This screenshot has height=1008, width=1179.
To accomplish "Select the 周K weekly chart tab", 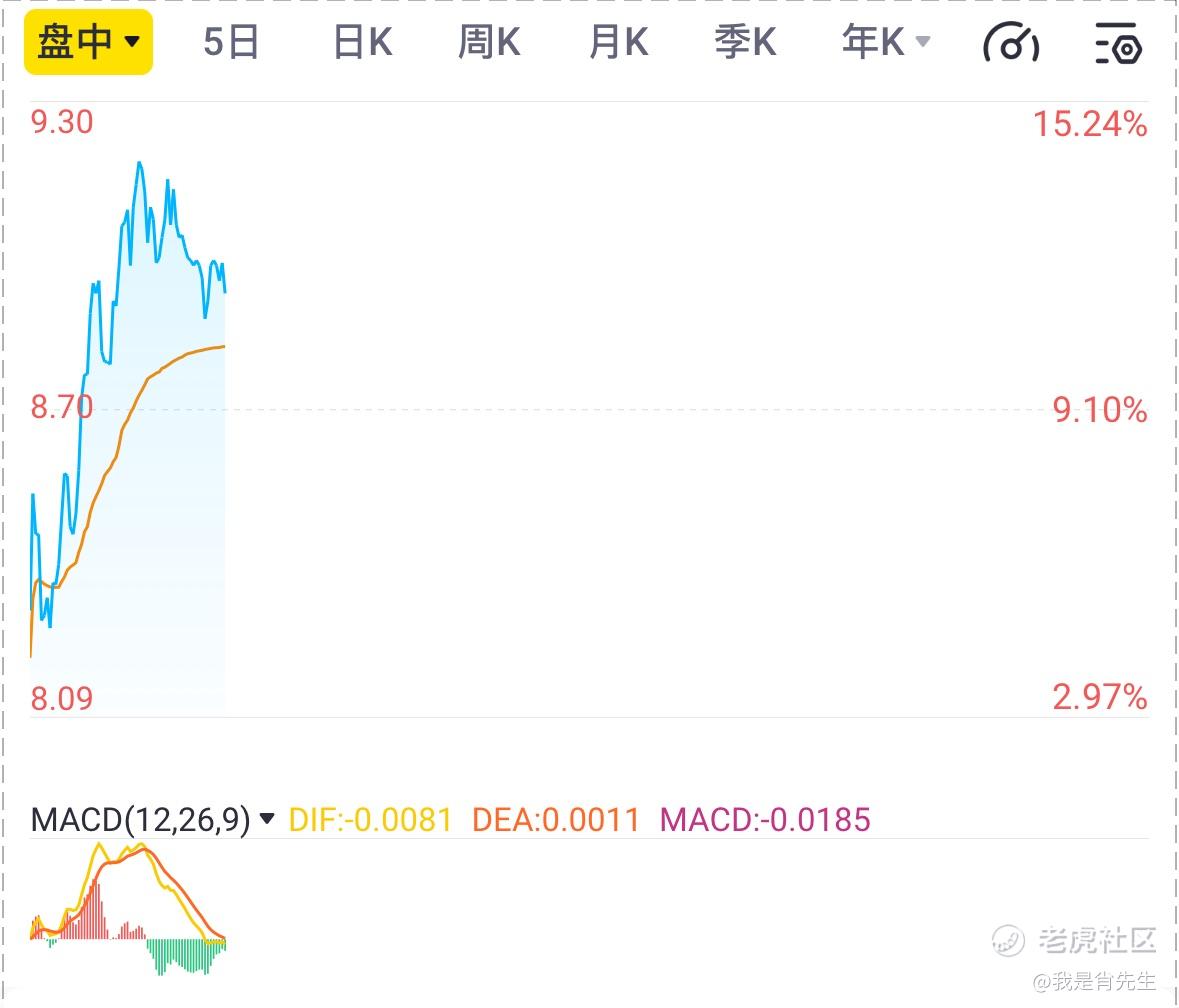I will point(489,42).
